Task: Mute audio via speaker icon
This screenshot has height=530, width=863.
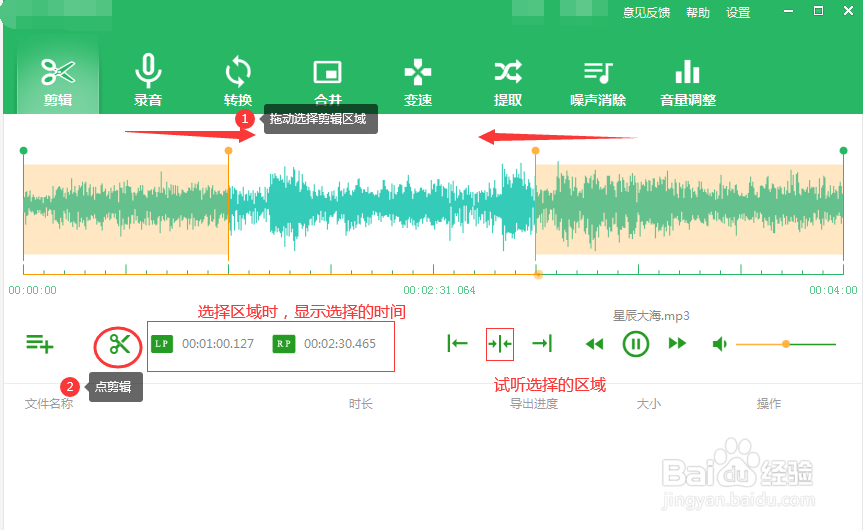Action: pyautogui.click(x=719, y=345)
